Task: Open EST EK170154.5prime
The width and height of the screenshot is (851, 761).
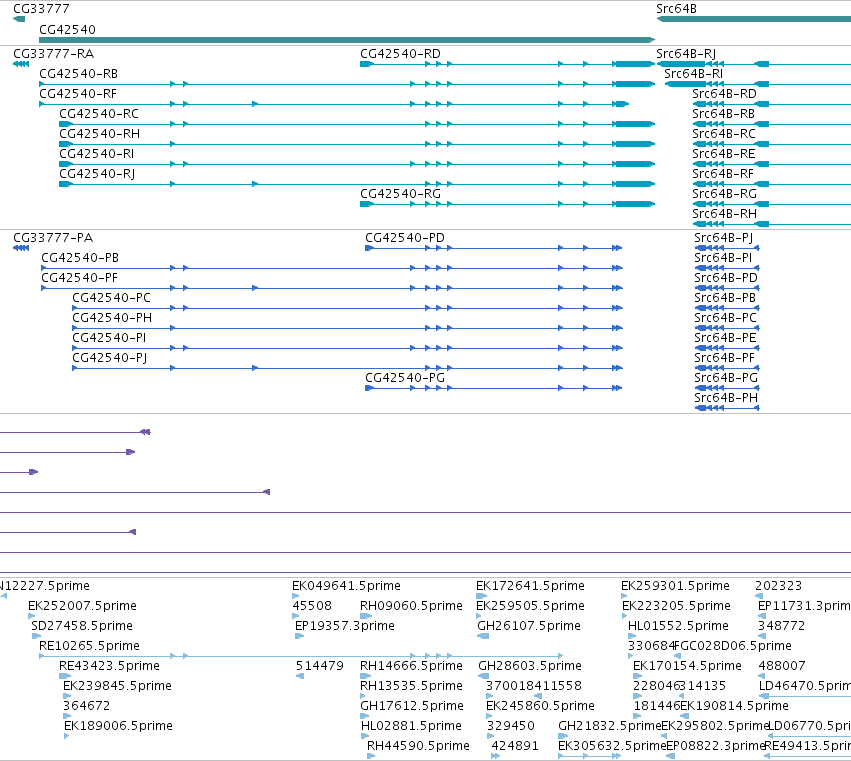Action: coord(687,667)
